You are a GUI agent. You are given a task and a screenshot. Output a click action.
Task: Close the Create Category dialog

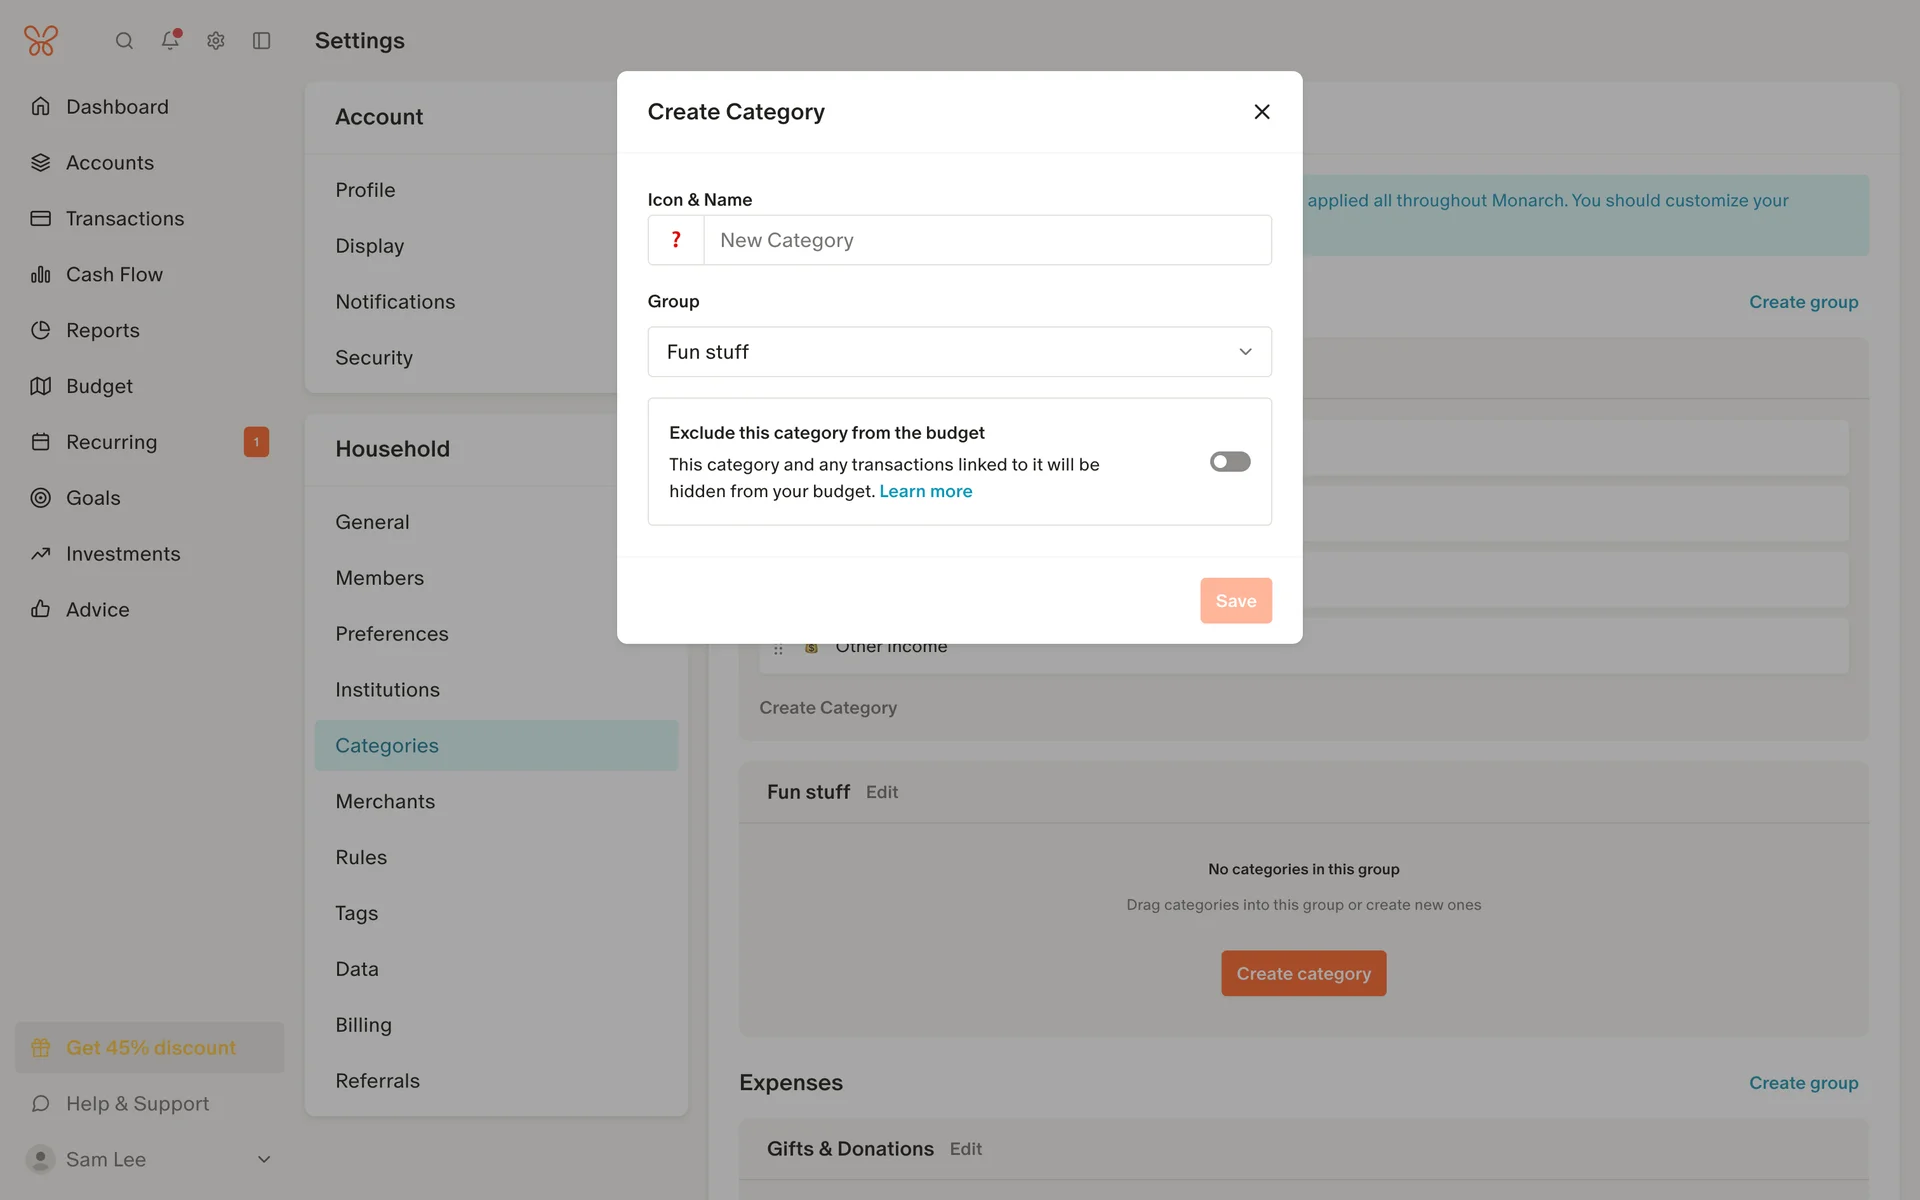click(1262, 112)
